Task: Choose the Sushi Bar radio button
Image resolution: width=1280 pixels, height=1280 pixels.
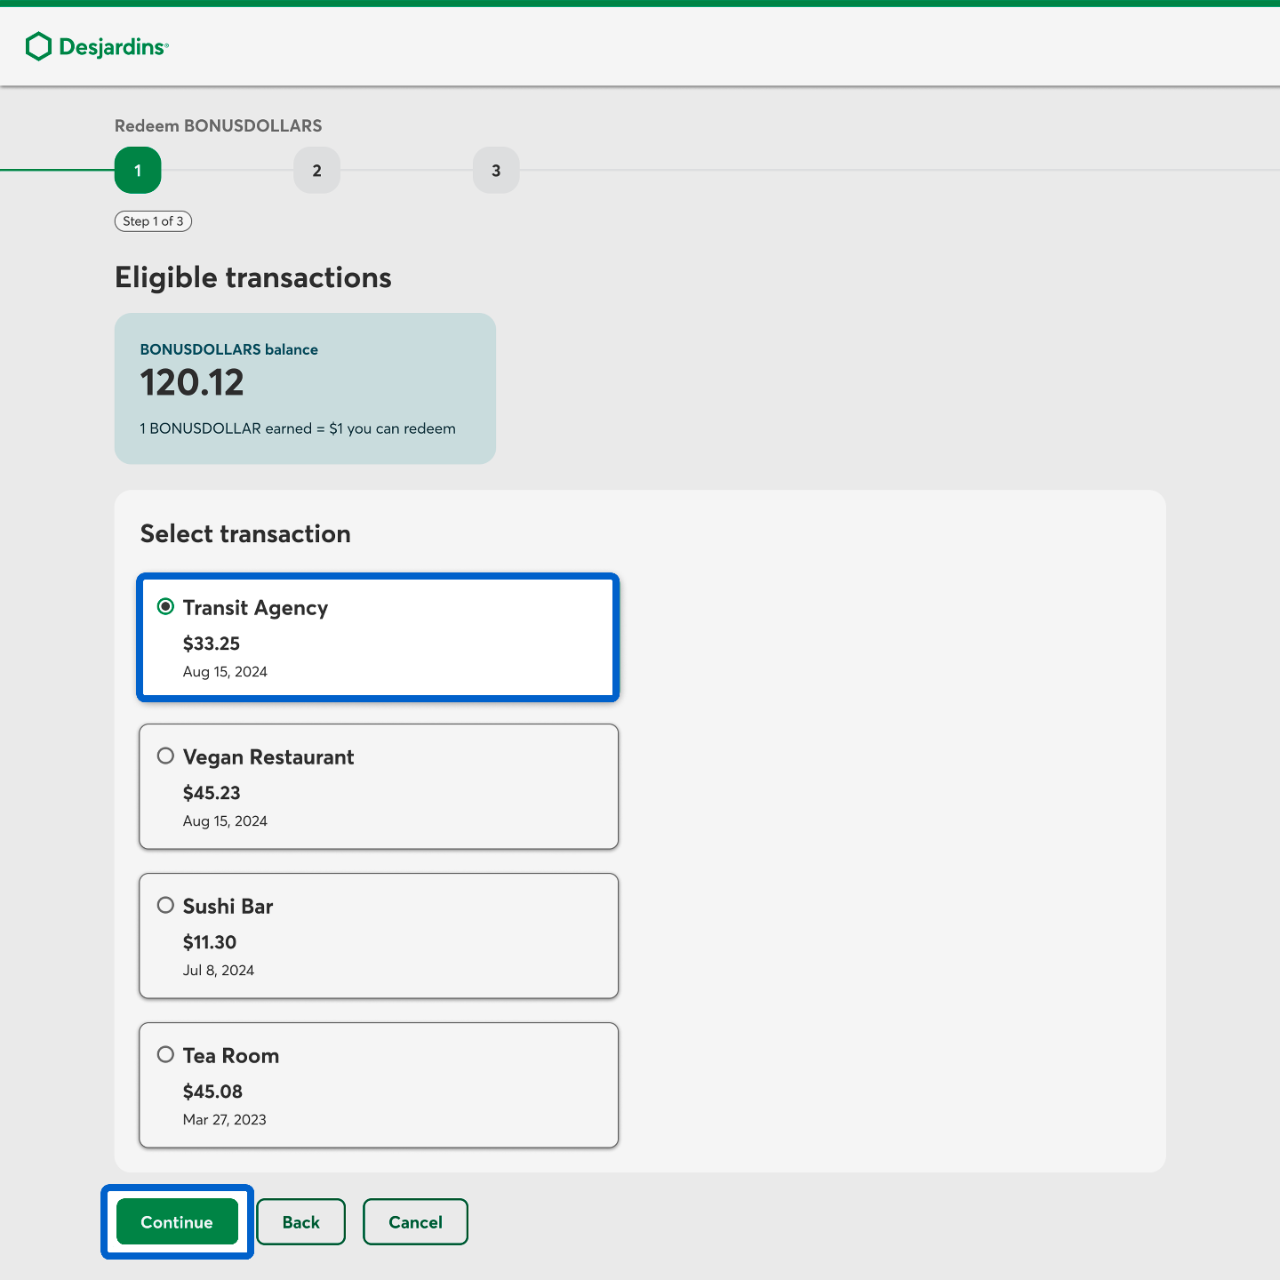Action: click(x=166, y=905)
